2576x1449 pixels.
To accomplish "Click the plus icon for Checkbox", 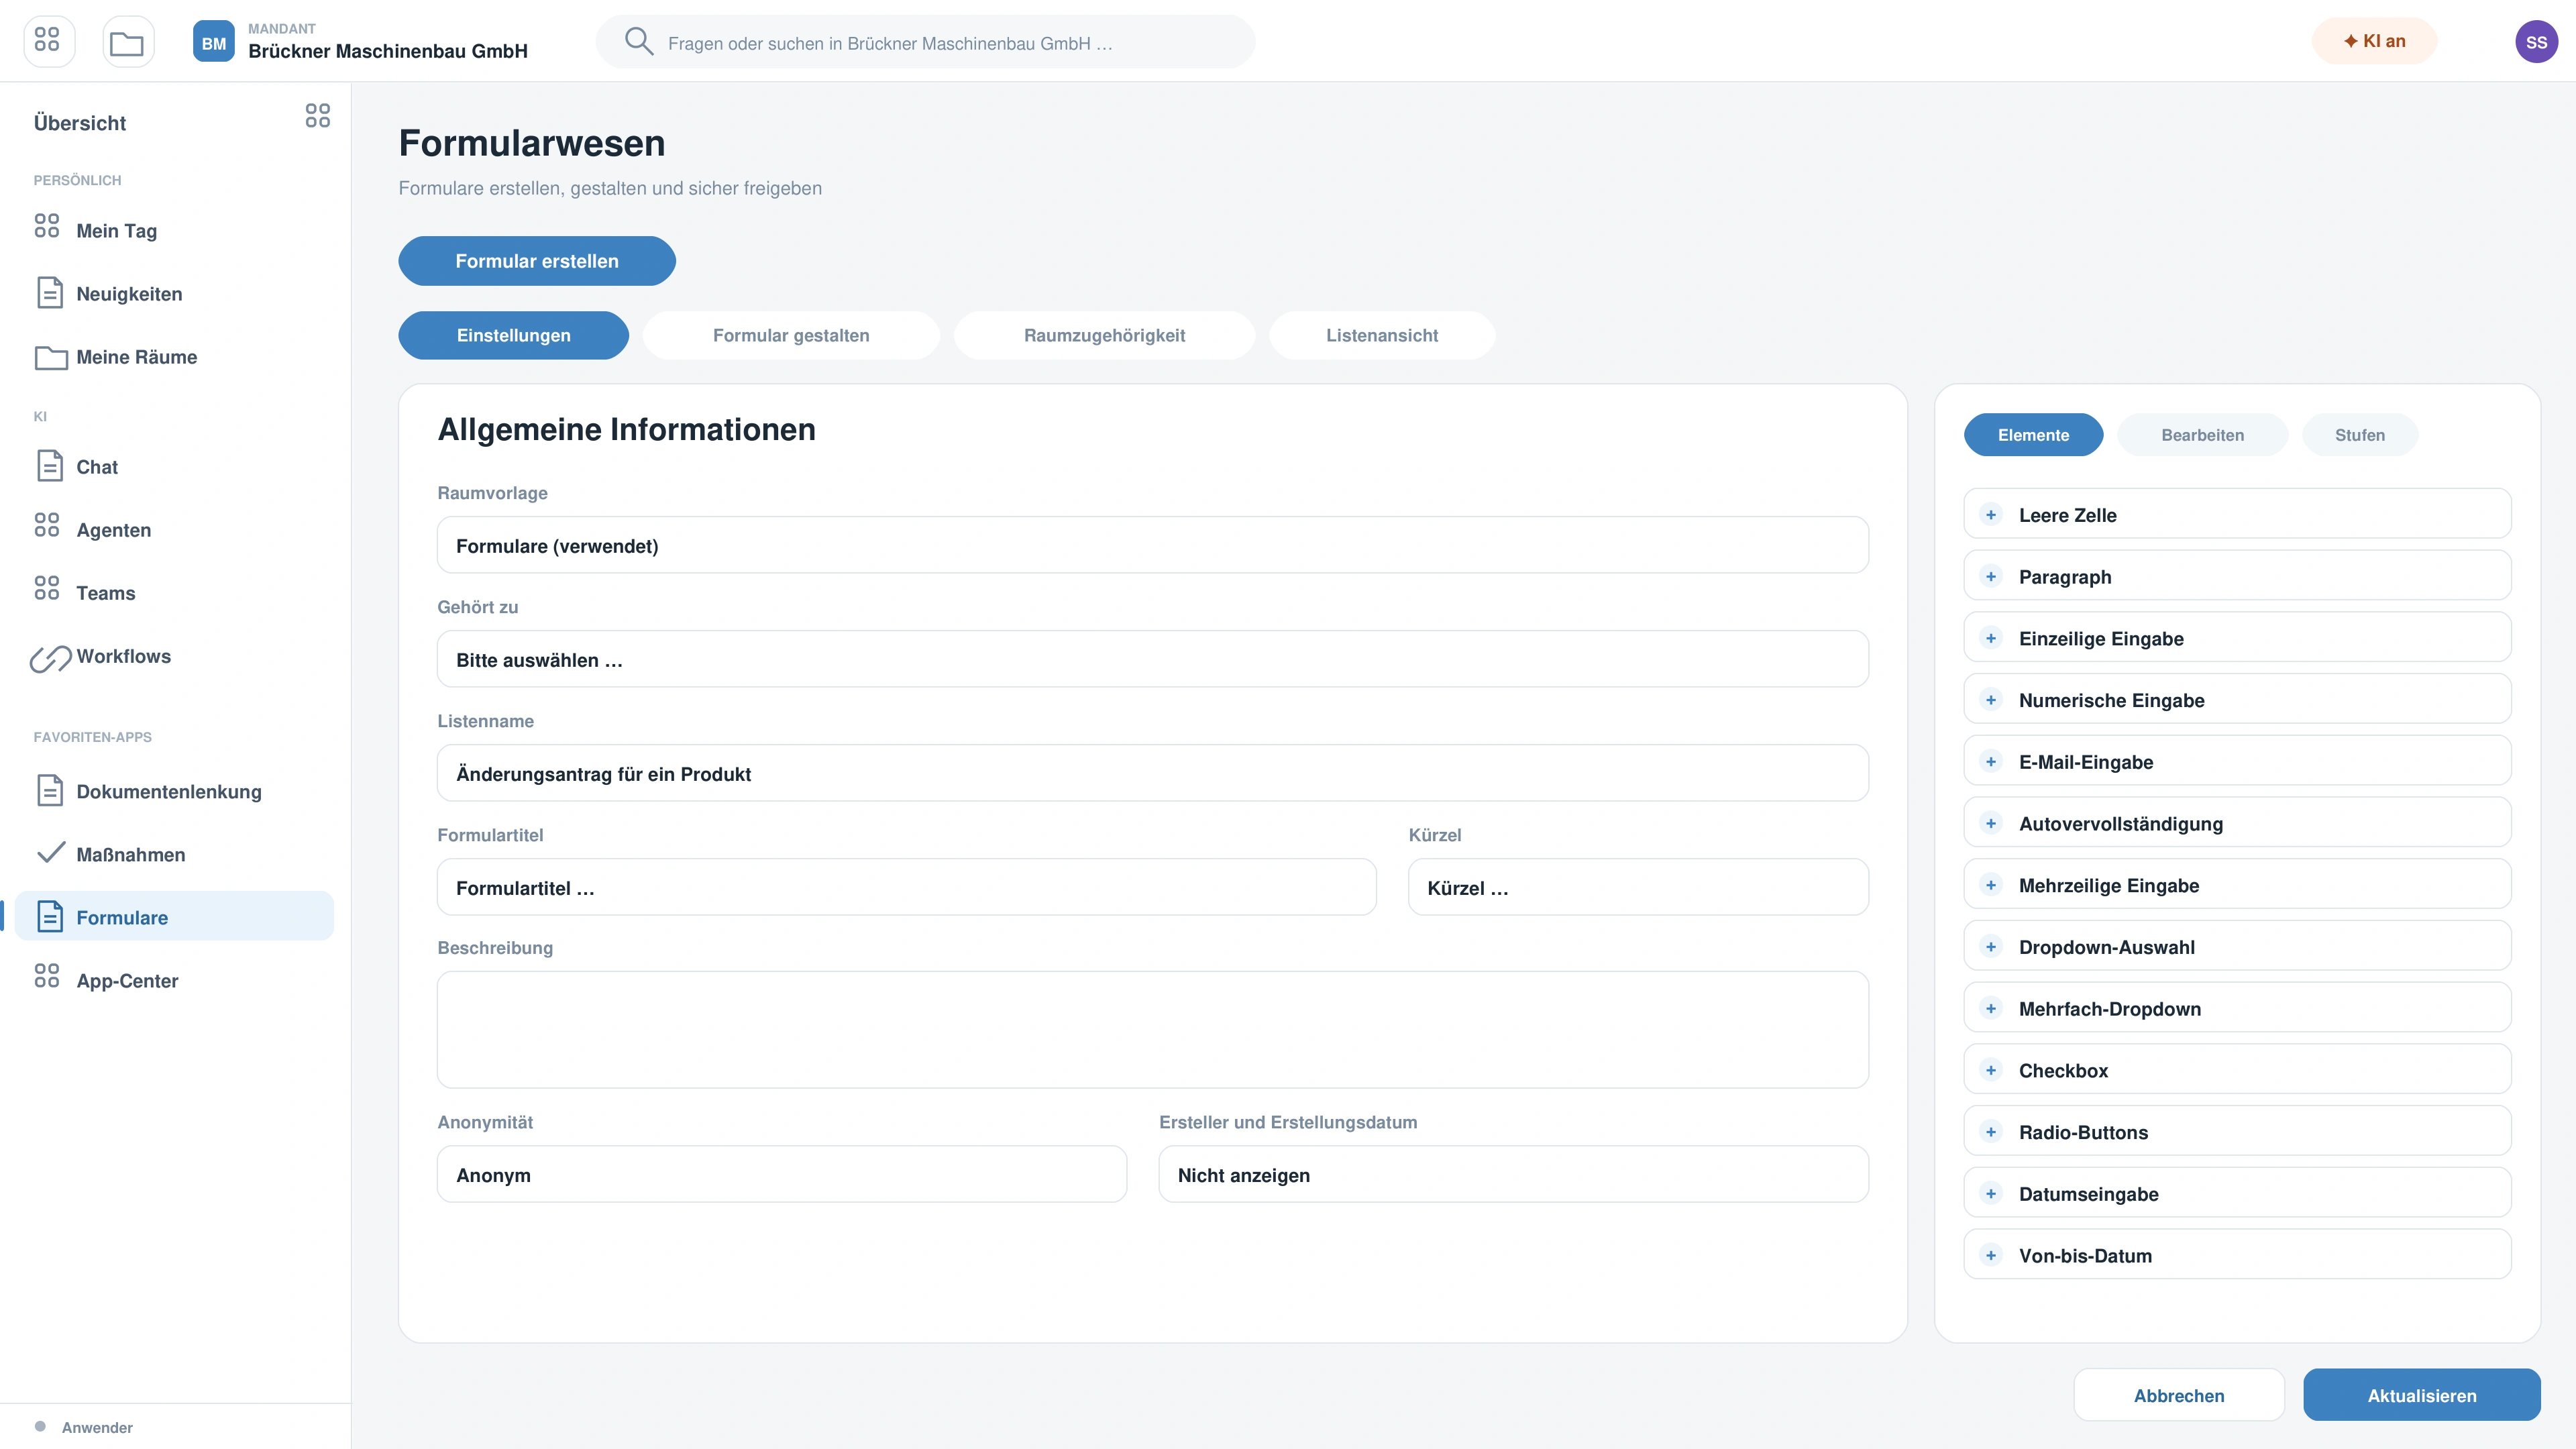I will pos(1990,1070).
